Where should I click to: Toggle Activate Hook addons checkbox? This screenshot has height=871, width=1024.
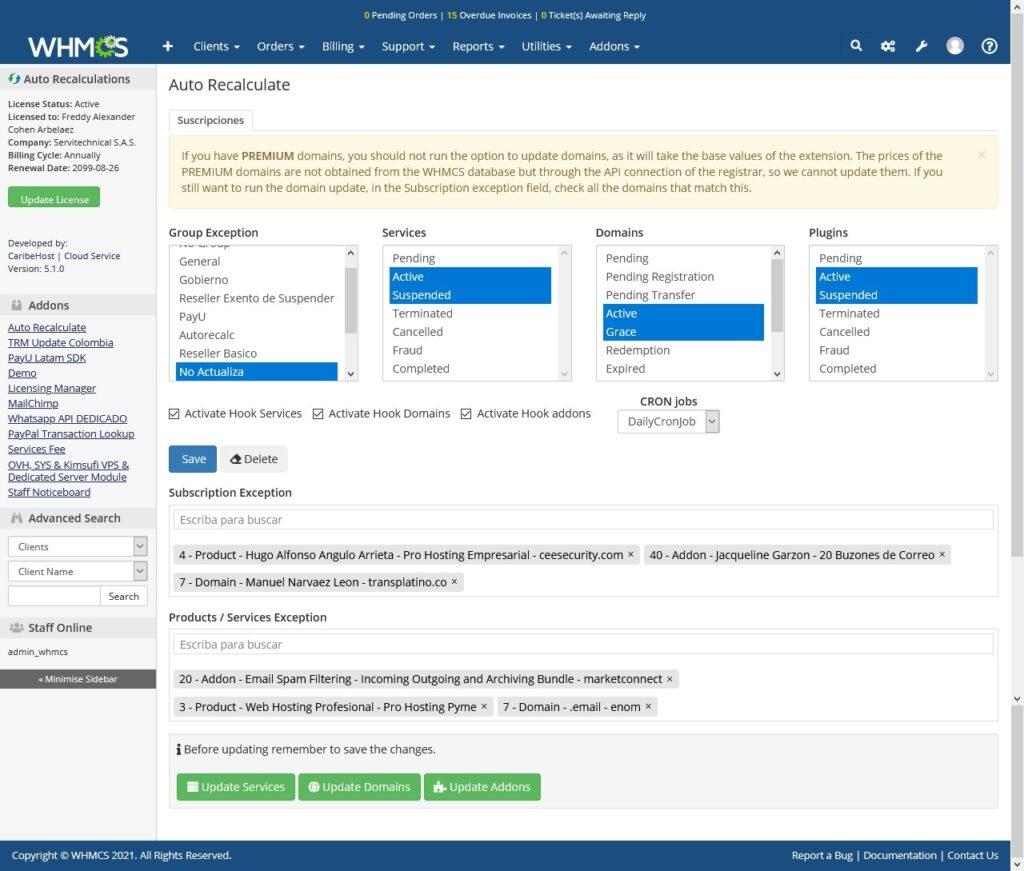tap(466, 414)
